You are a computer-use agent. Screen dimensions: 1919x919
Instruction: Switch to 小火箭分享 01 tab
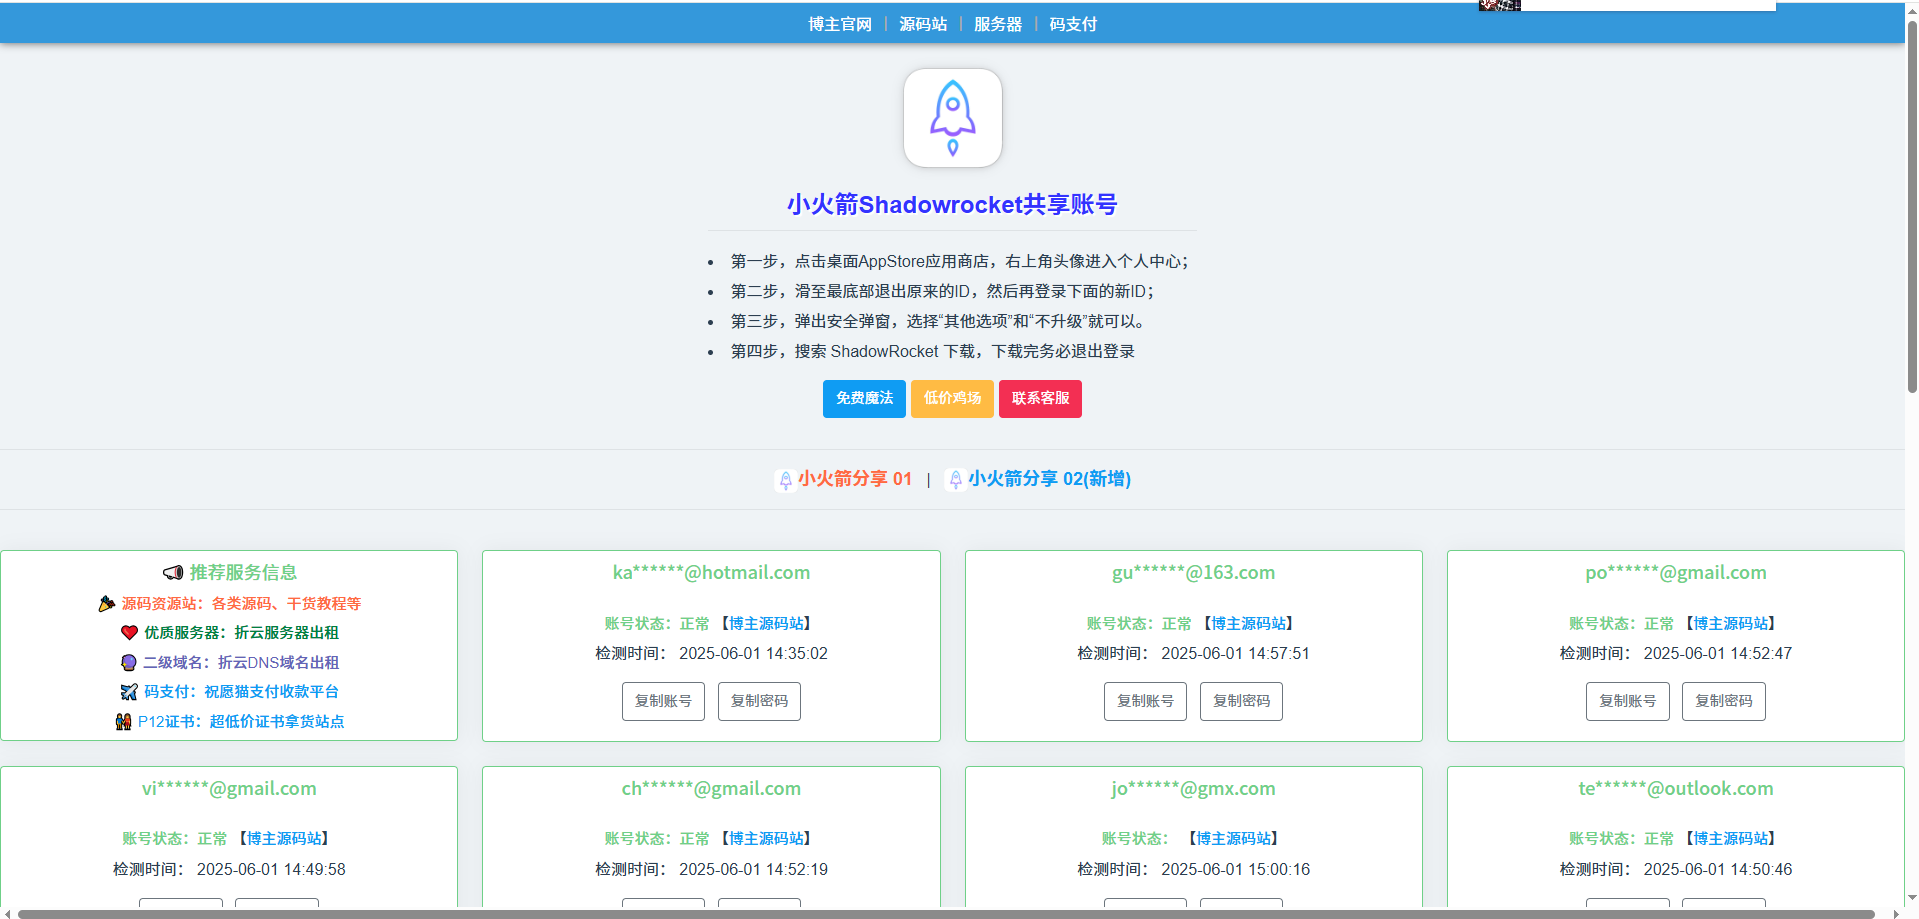click(x=855, y=479)
